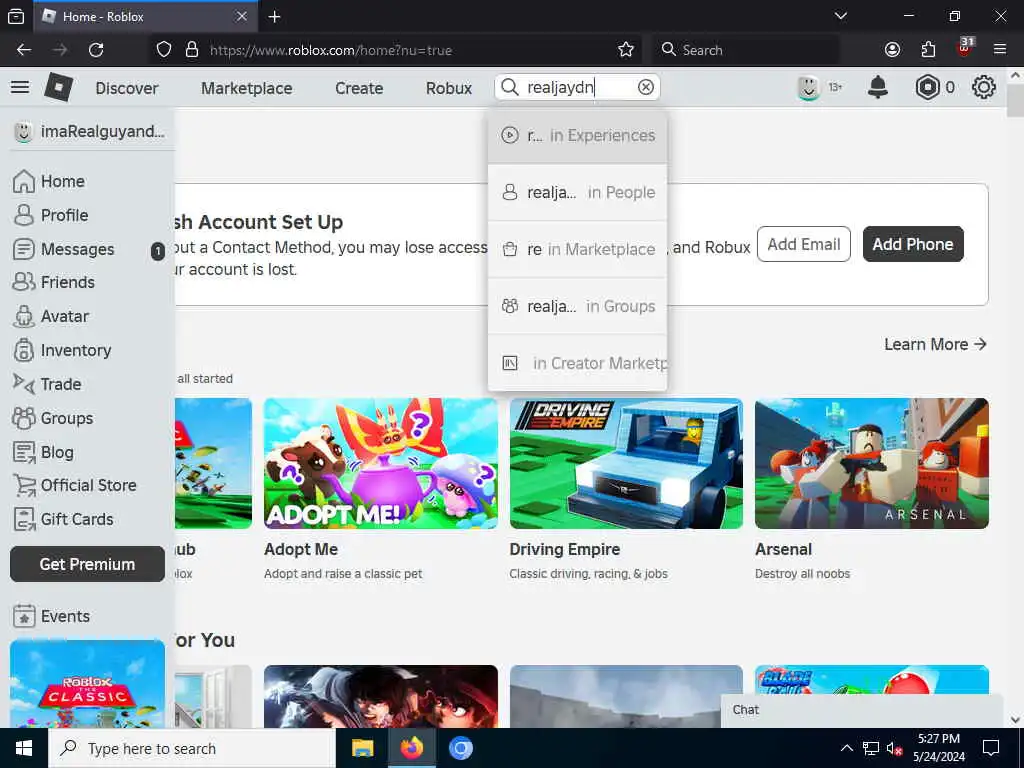Click the Firefox Search box
This screenshot has width=1024, height=768.
(x=745, y=50)
